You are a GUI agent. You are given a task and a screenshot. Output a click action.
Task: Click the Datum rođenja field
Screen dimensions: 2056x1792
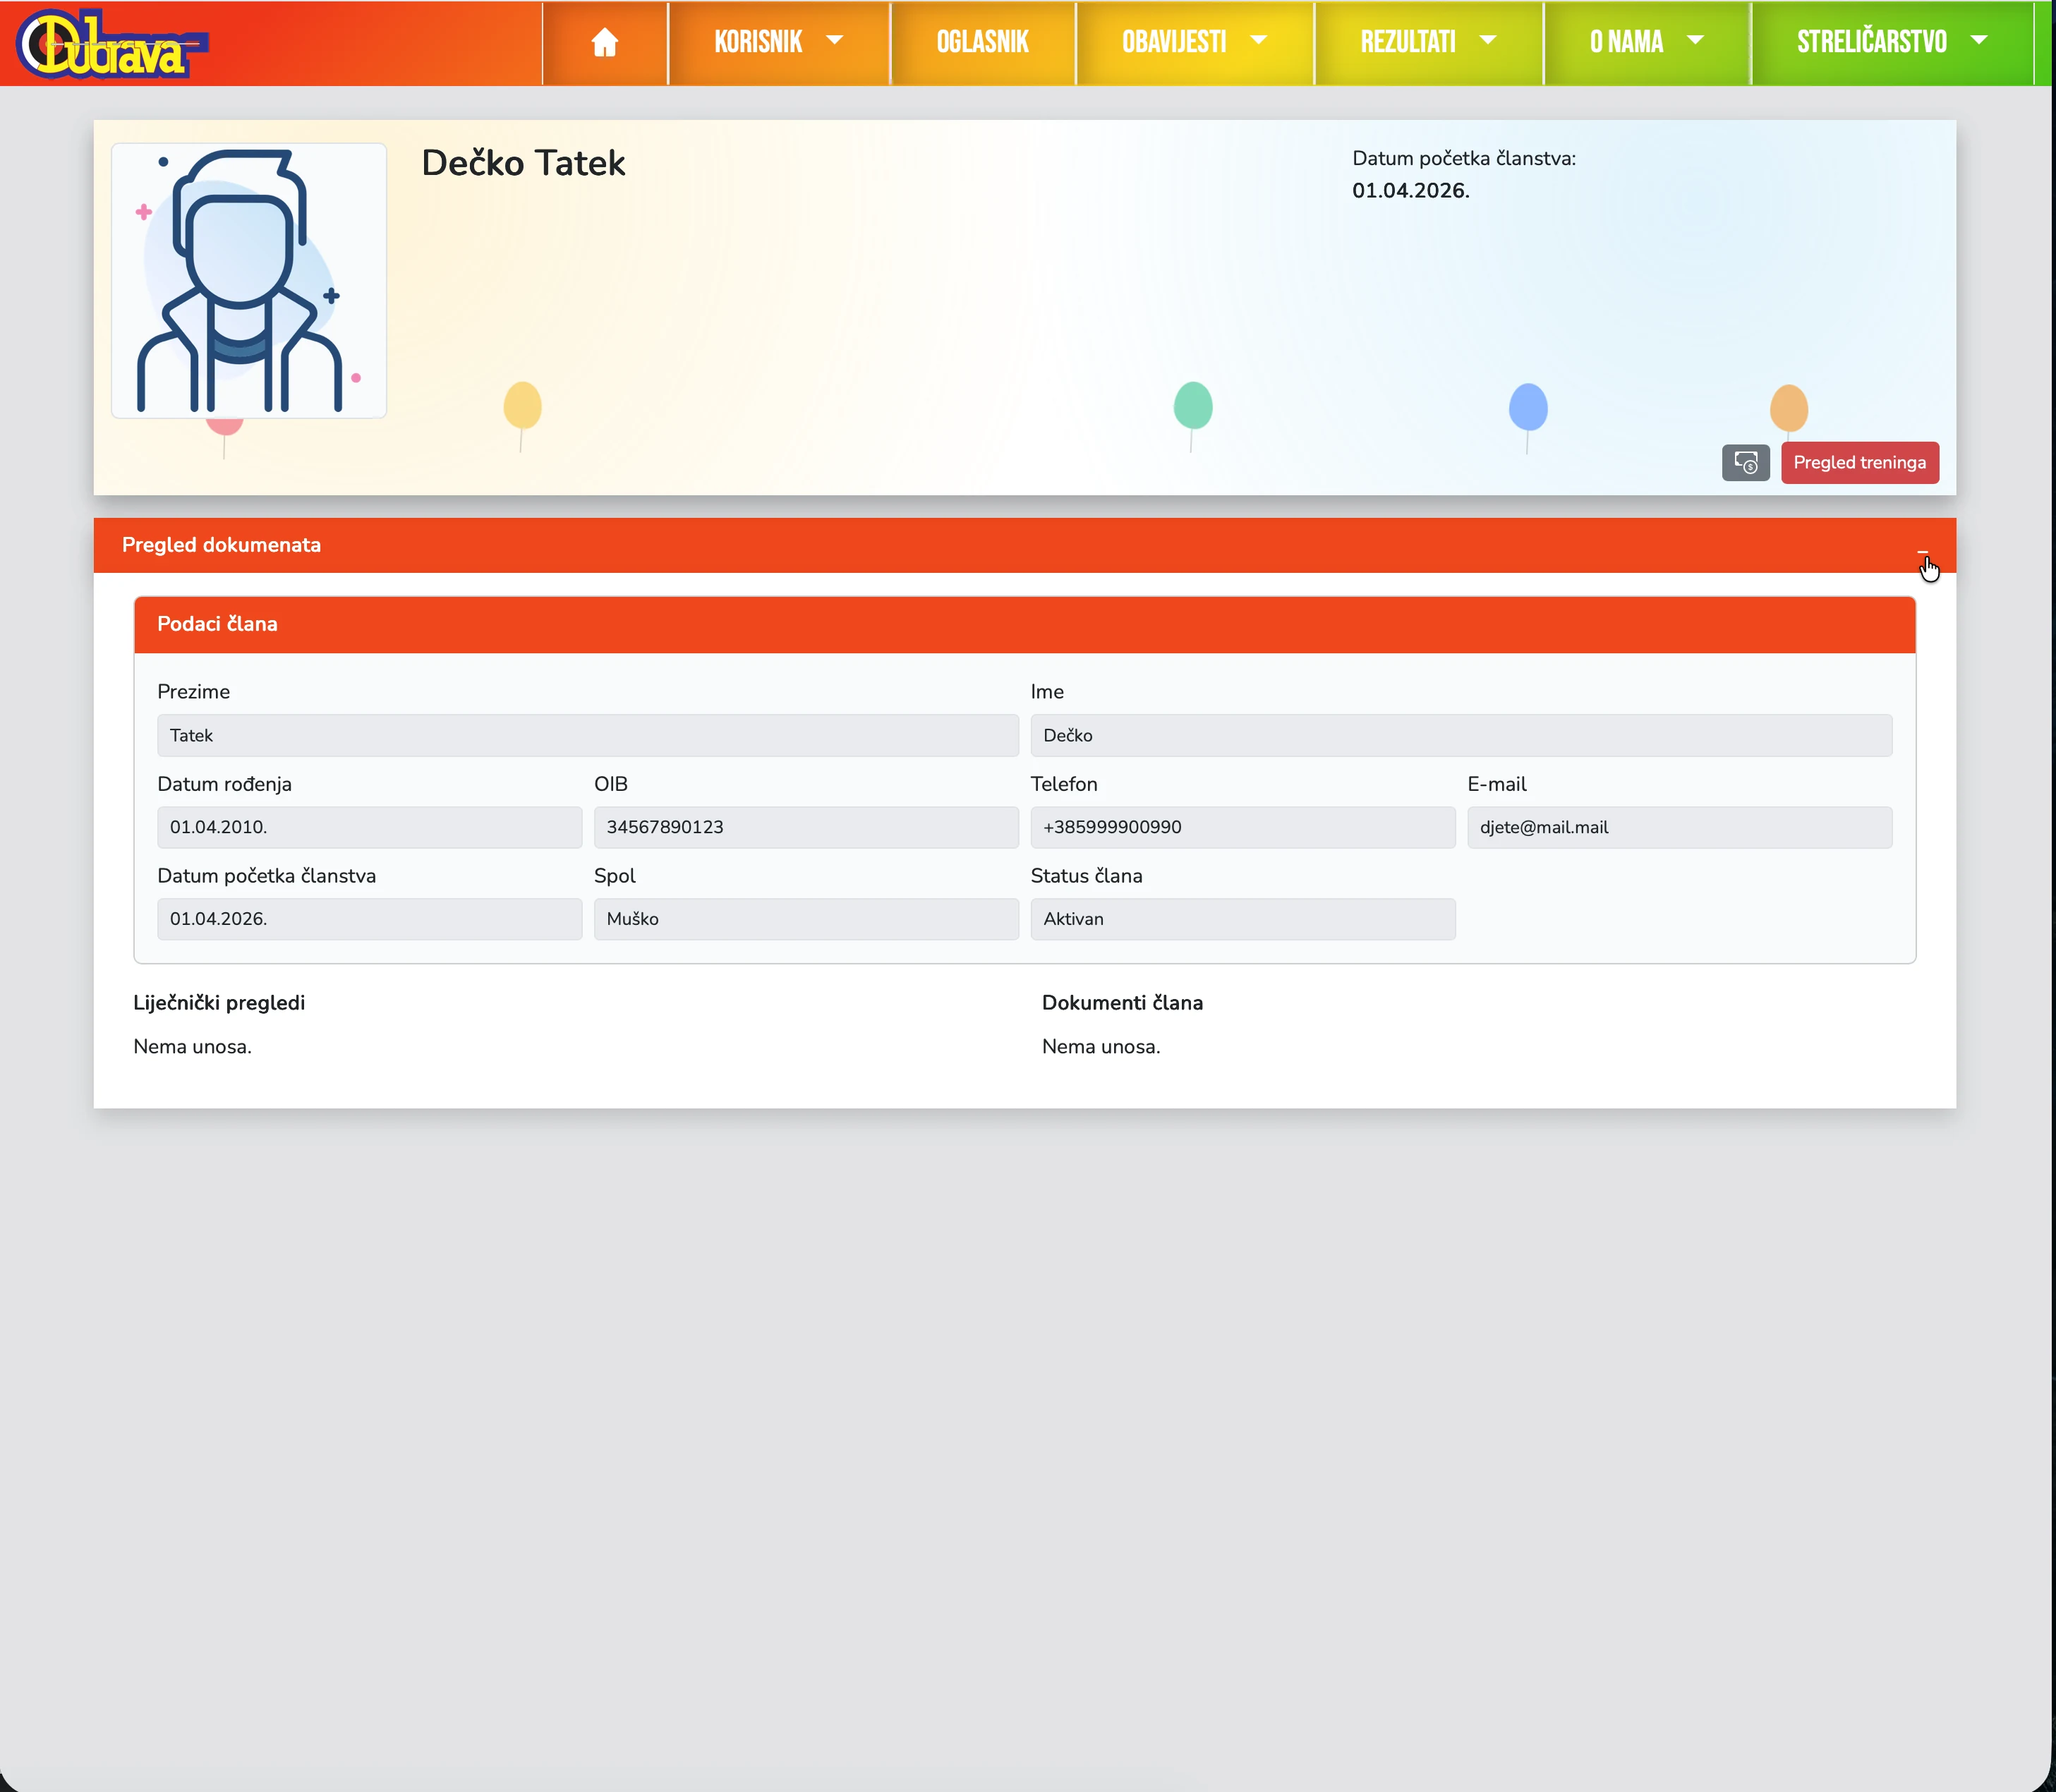(x=369, y=827)
